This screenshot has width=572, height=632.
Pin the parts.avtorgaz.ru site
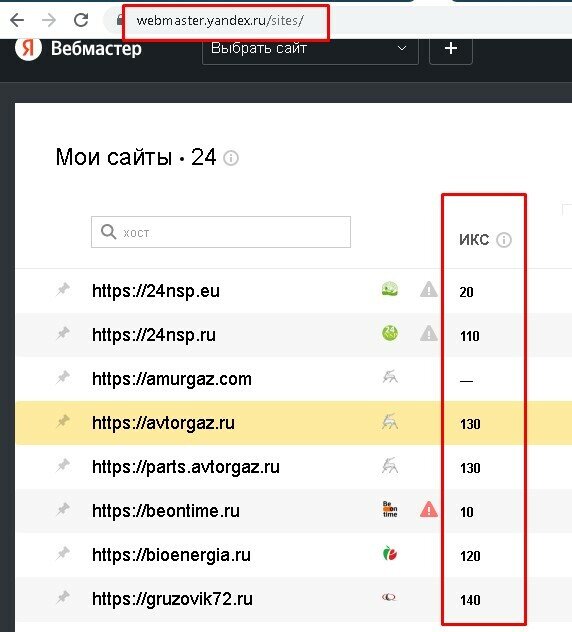click(63, 466)
